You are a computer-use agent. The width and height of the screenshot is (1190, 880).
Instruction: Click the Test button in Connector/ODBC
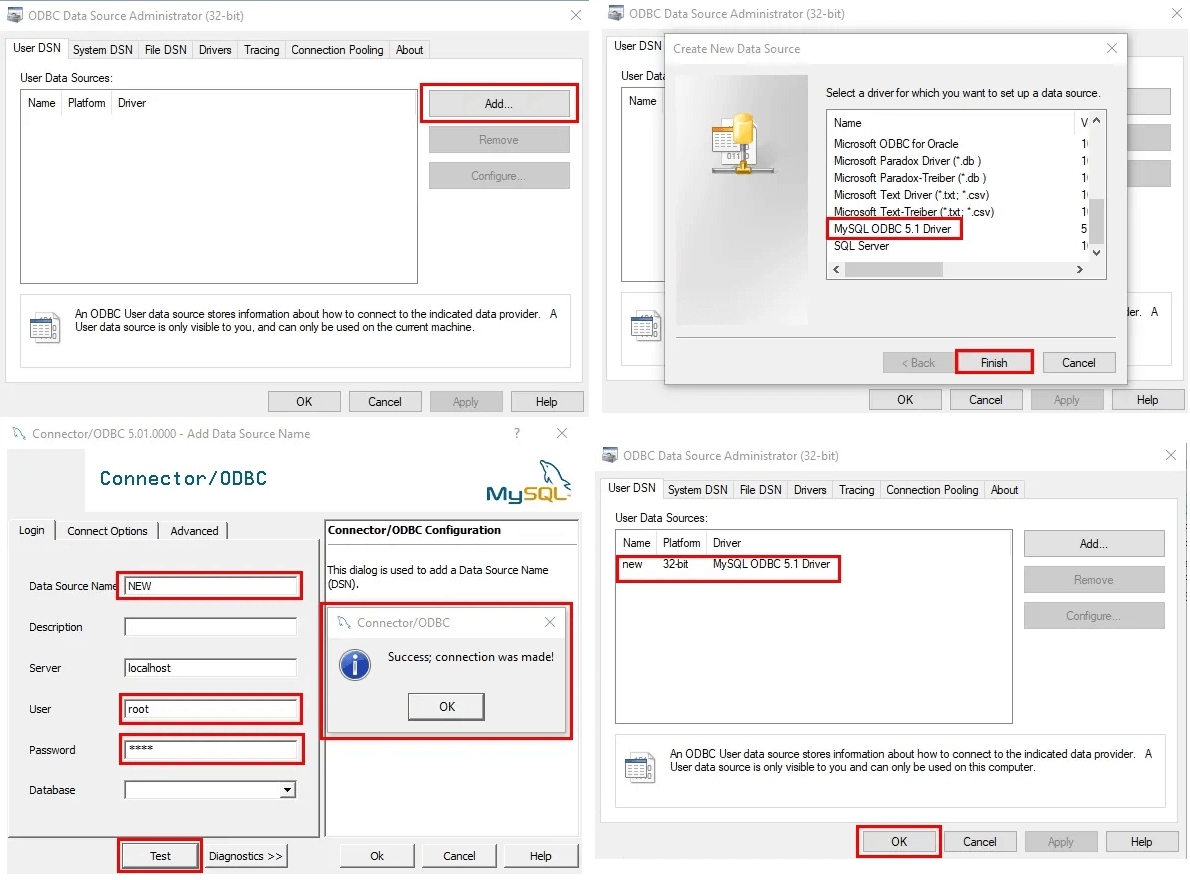160,856
